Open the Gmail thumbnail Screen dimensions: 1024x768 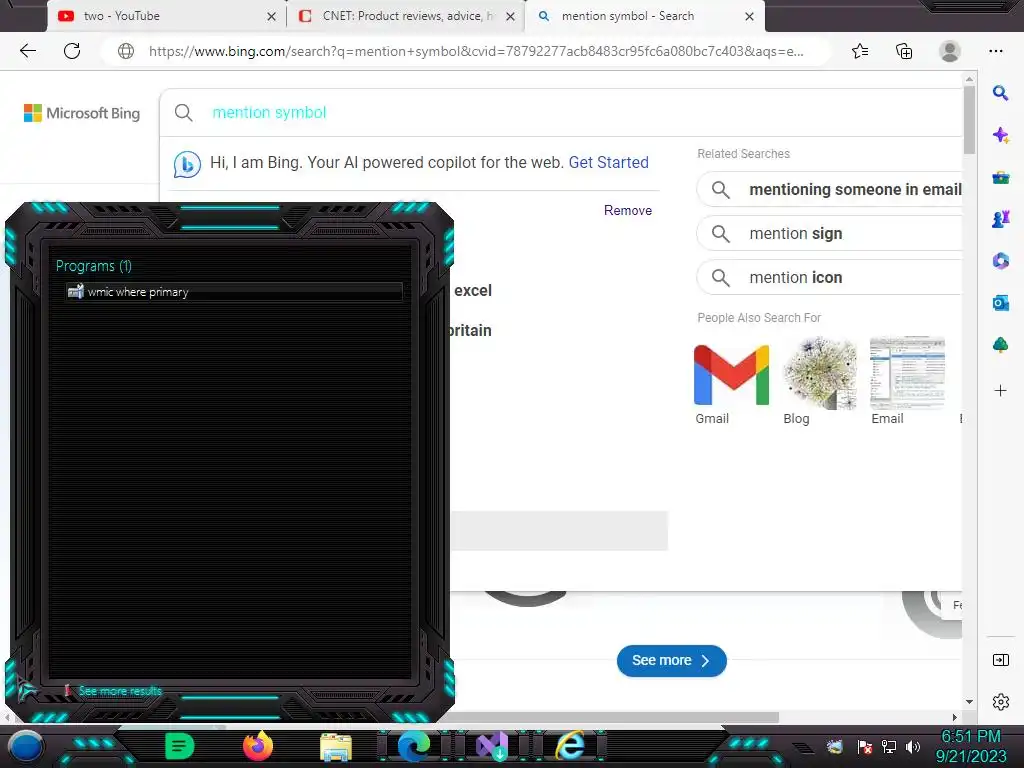click(731, 374)
